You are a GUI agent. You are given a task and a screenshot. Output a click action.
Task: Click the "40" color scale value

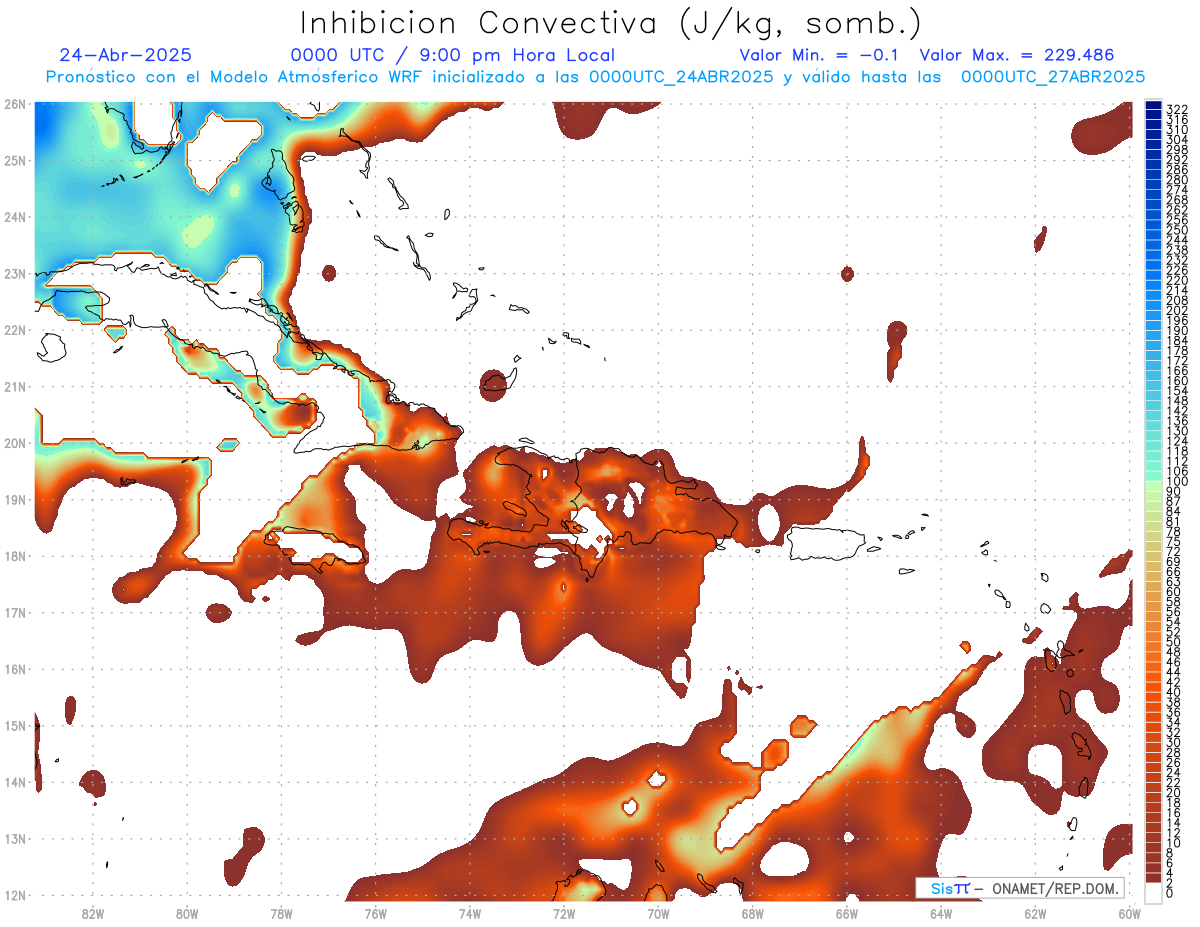coord(1174,692)
